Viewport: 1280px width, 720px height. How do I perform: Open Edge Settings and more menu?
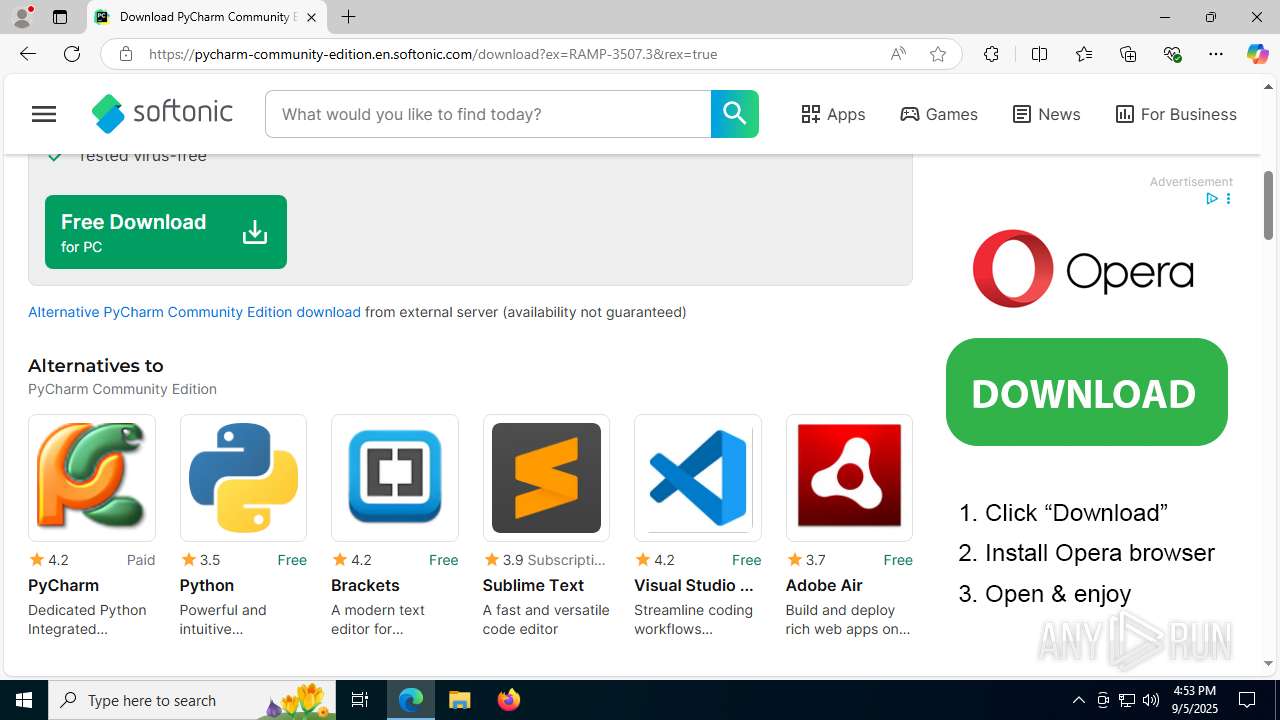pos(1216,54)
